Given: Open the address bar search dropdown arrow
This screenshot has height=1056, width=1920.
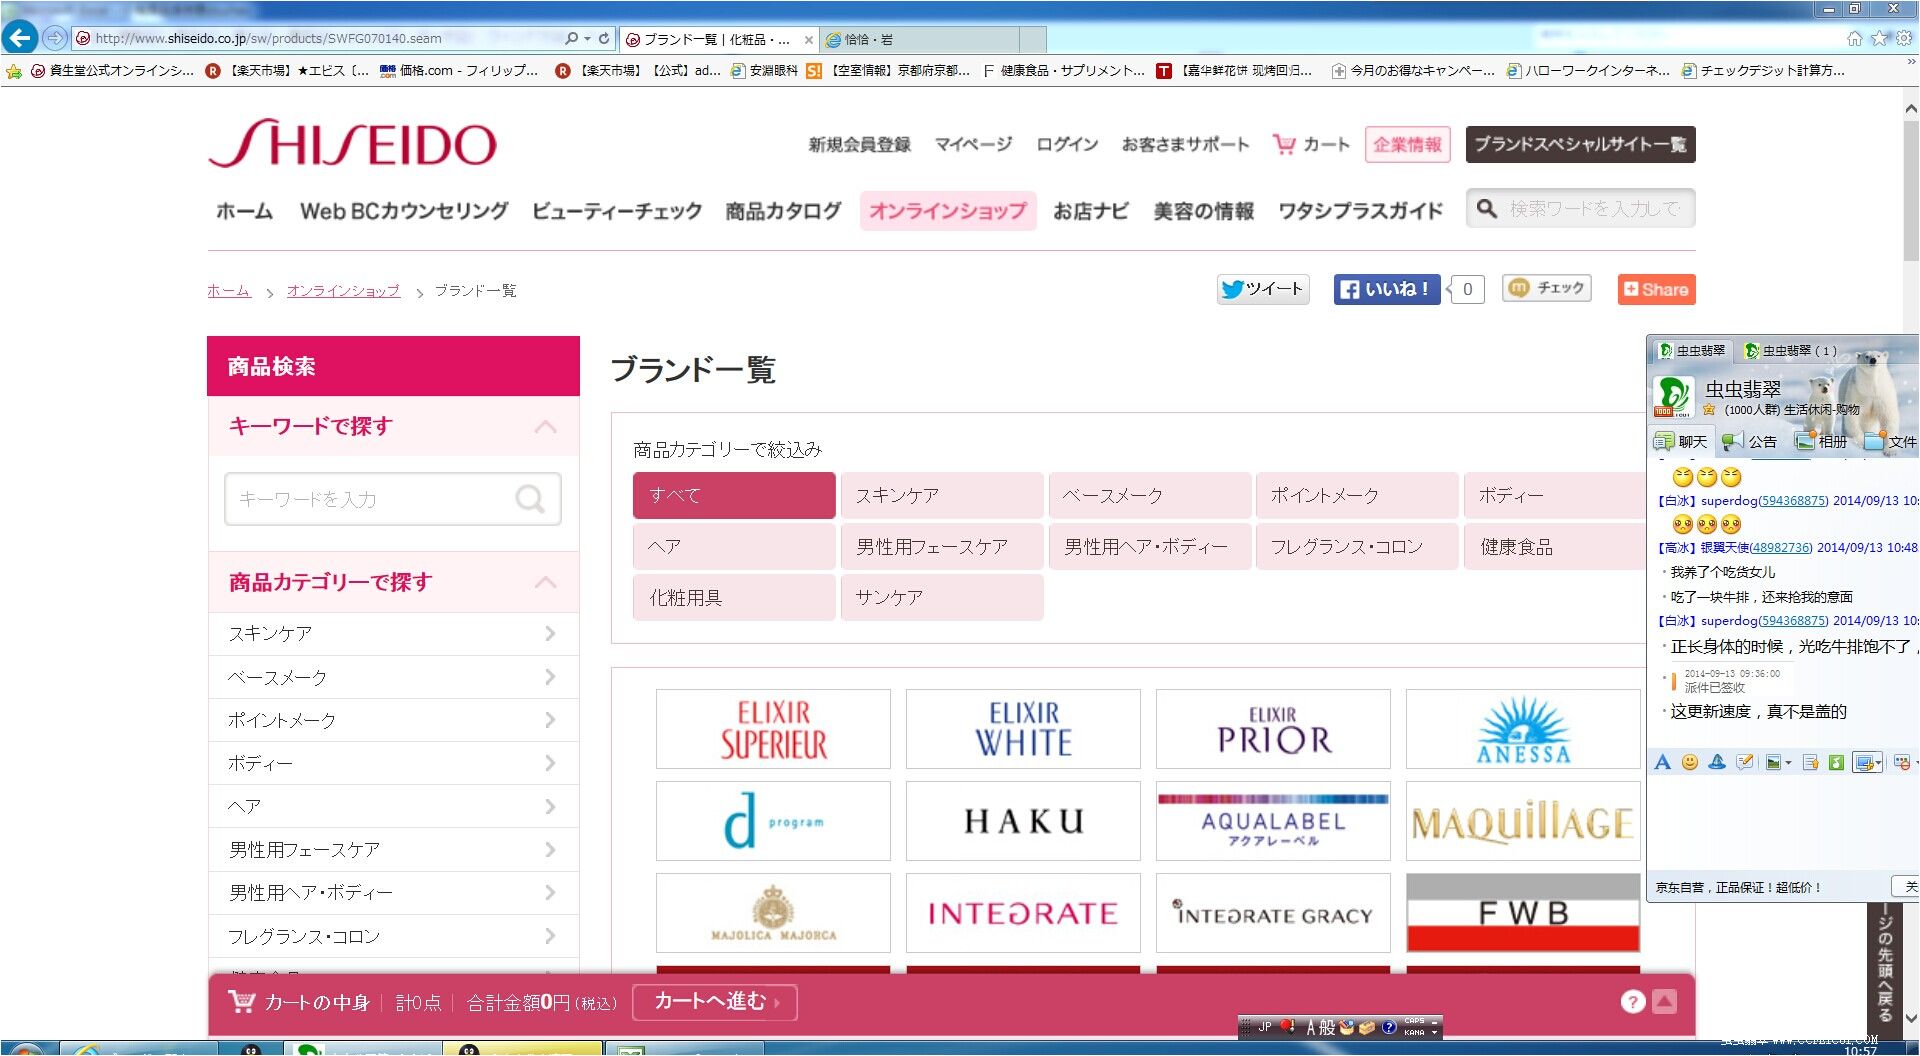Looking at the screenshot, I should click(x=587, y=38).
